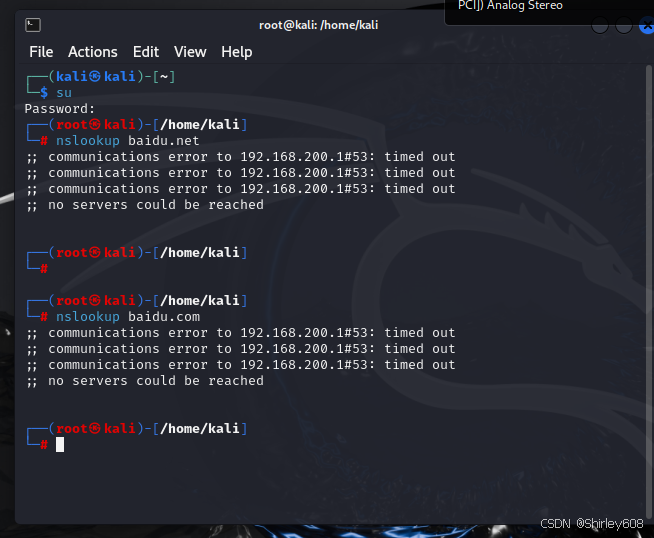This screenshot has width=654, height=538.
Task: Click the terminal's minimize window button
Action: pos(600,26)
